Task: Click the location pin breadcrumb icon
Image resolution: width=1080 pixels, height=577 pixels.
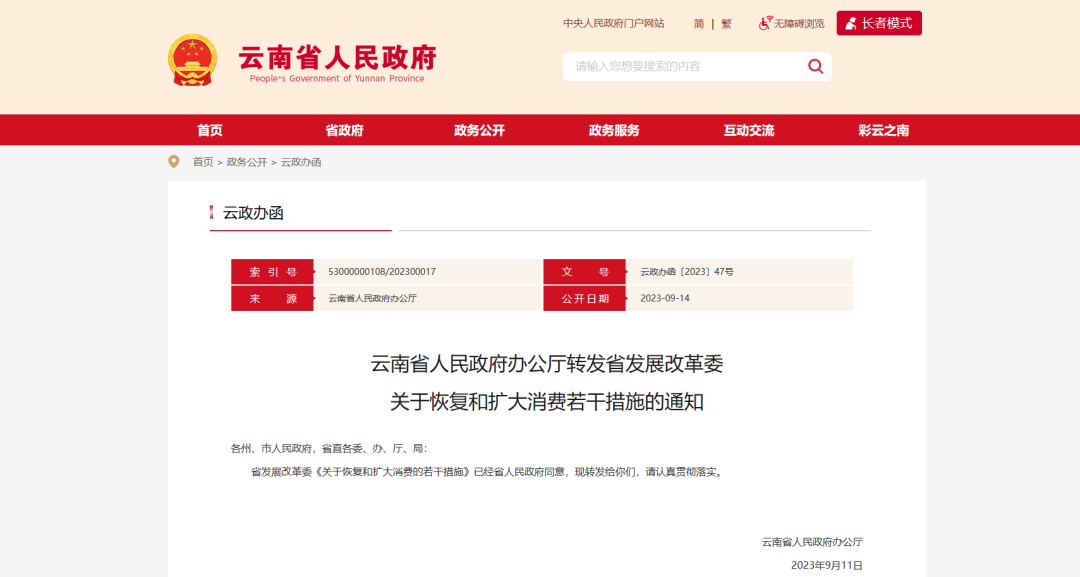Action: (174, 162)
